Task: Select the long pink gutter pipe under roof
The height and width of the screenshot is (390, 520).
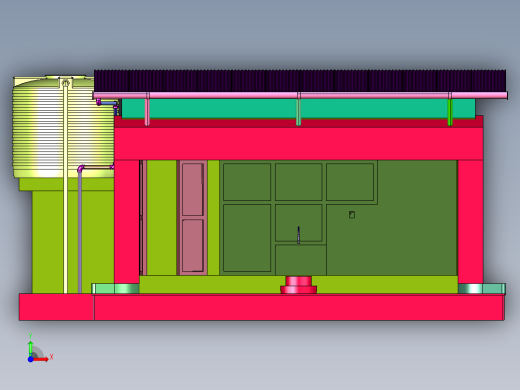Action: (300, 96)
